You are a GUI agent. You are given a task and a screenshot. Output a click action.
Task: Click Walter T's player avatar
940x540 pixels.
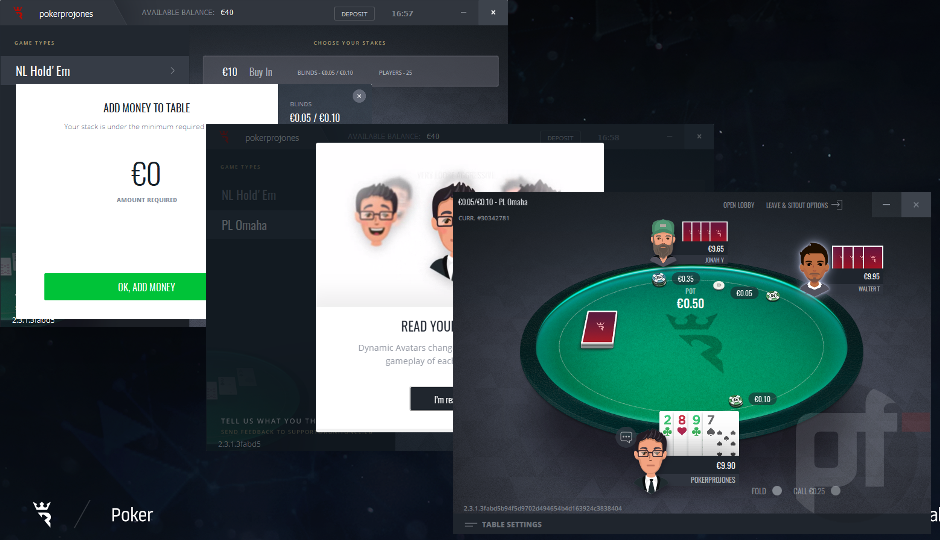814,266
